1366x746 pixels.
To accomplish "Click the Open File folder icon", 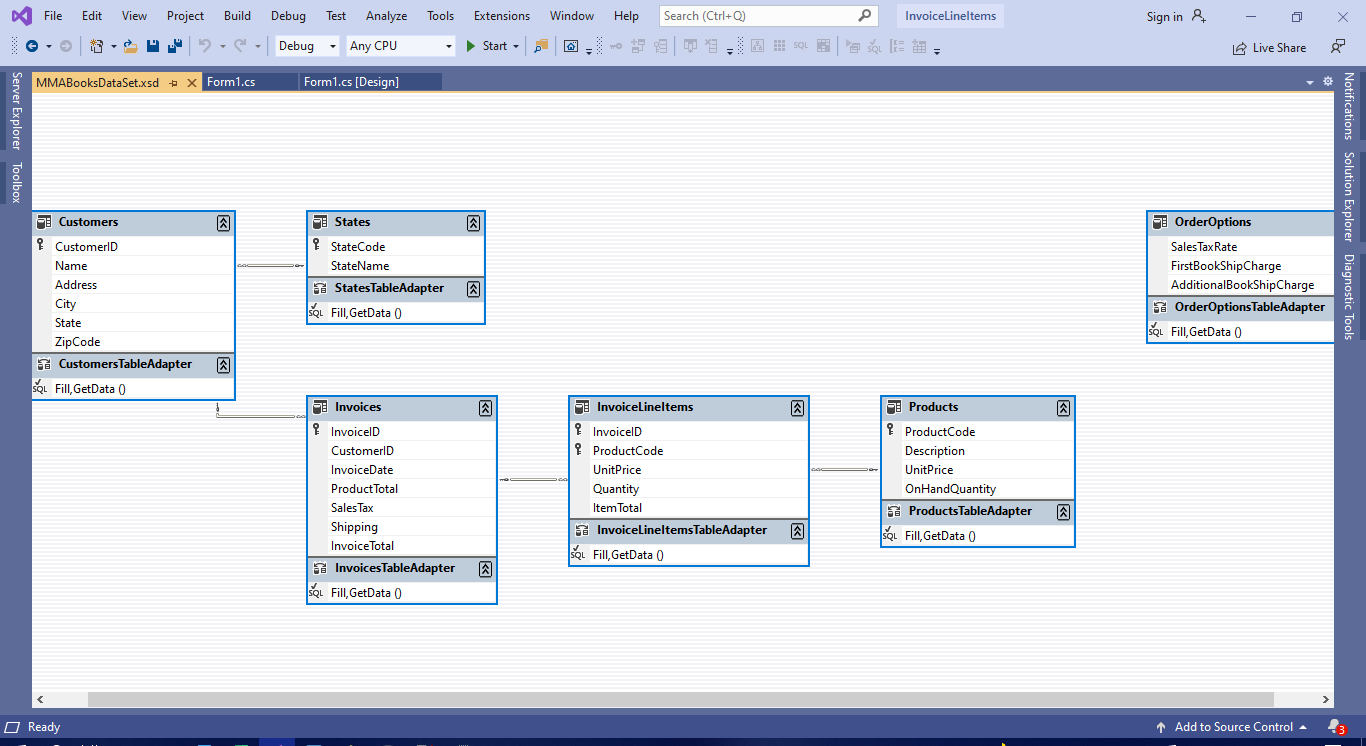I will (130, 46).
